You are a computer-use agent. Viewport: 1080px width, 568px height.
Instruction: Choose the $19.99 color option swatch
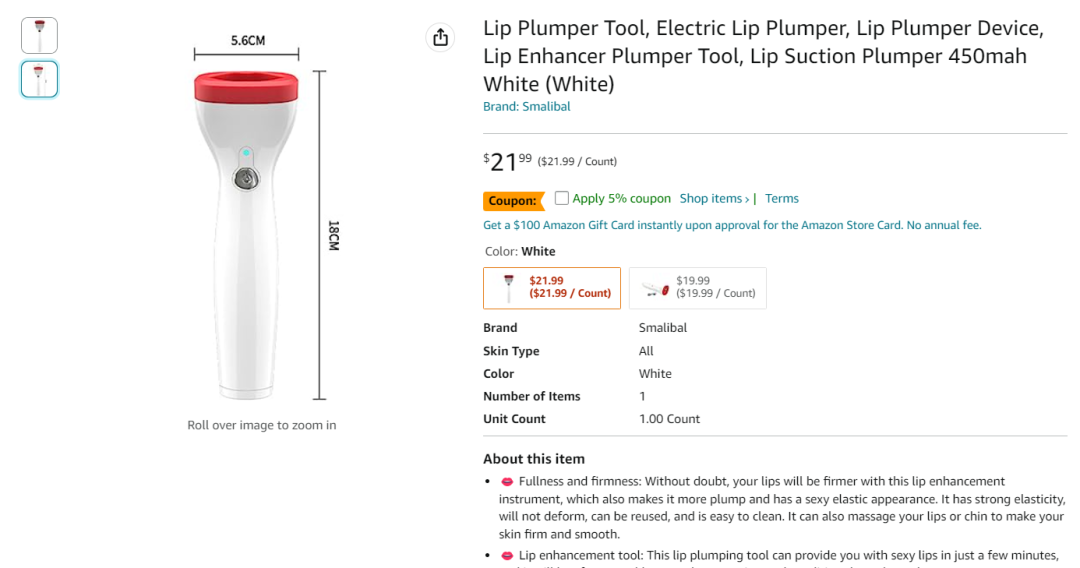coord(698,288)
